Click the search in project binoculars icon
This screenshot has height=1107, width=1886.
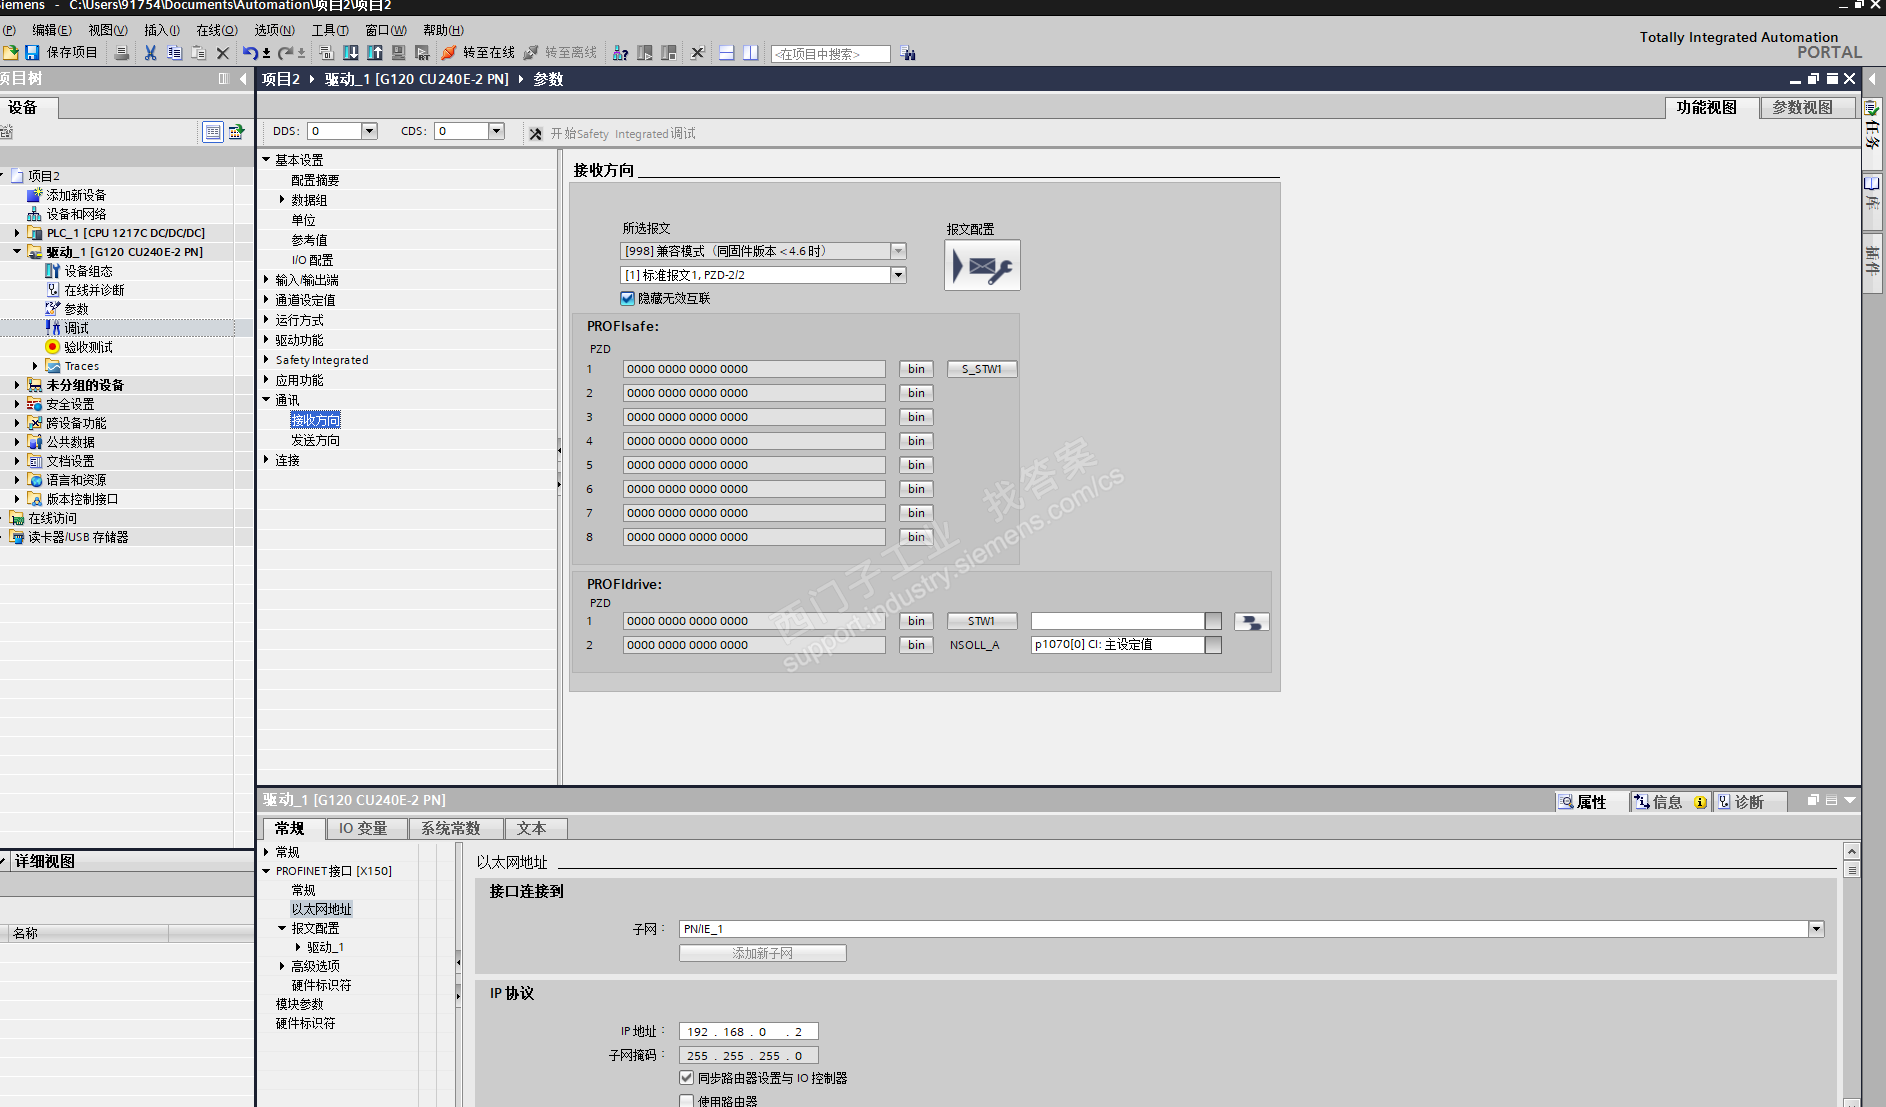[x=908, y=53]
